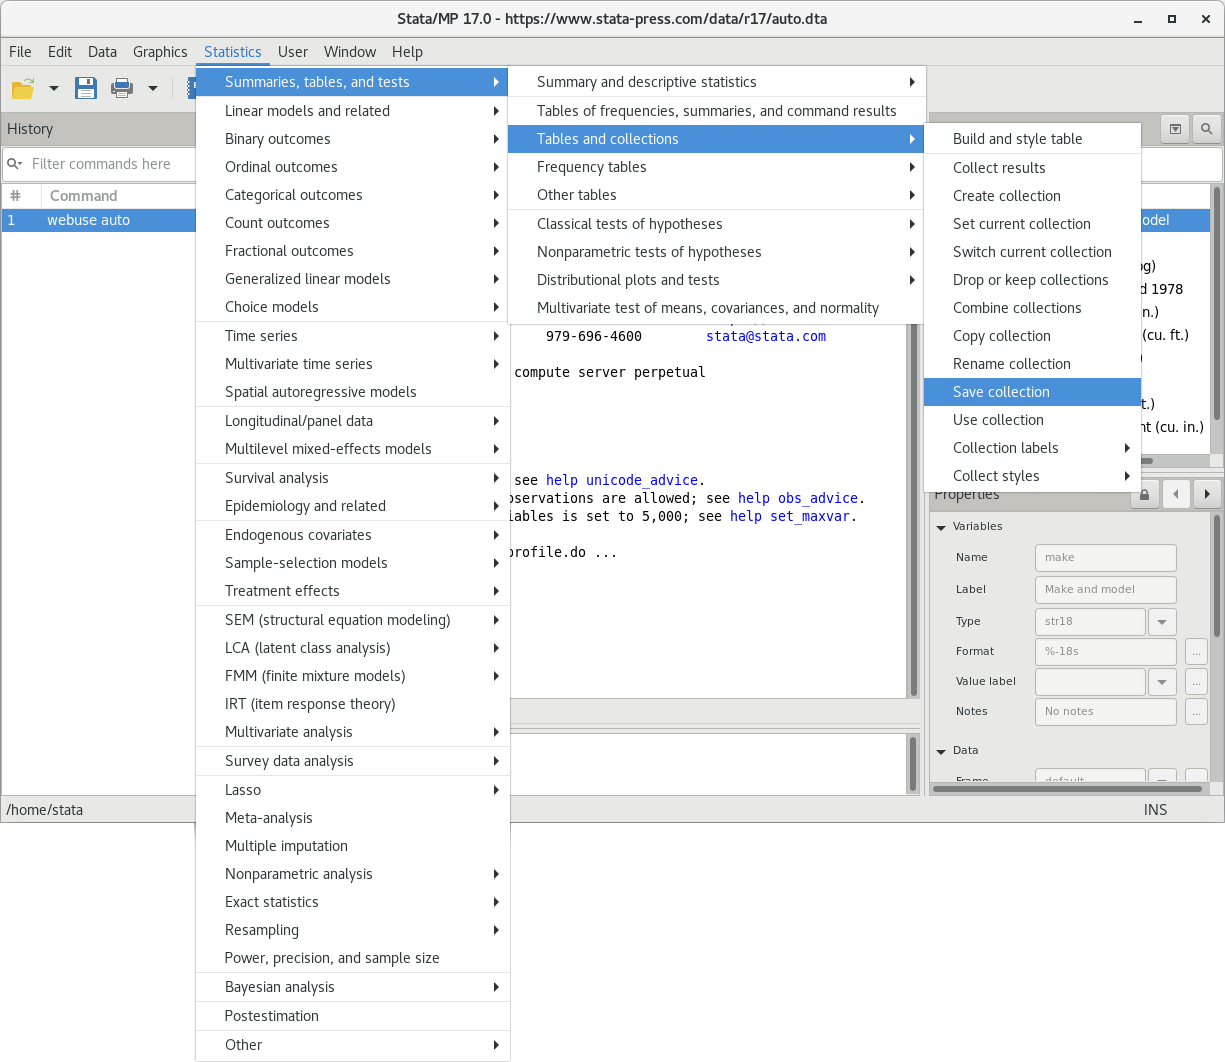Click the help set_maxvar link

pyautogui.click(x=790, y=517)
